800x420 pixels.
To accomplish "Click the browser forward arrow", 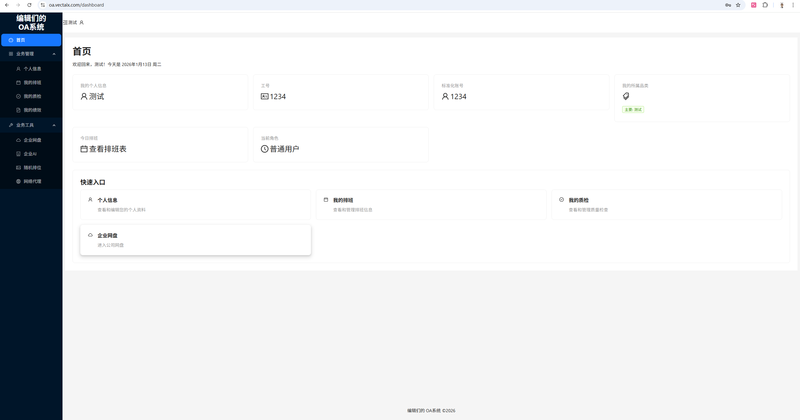I will coord(18,5).
